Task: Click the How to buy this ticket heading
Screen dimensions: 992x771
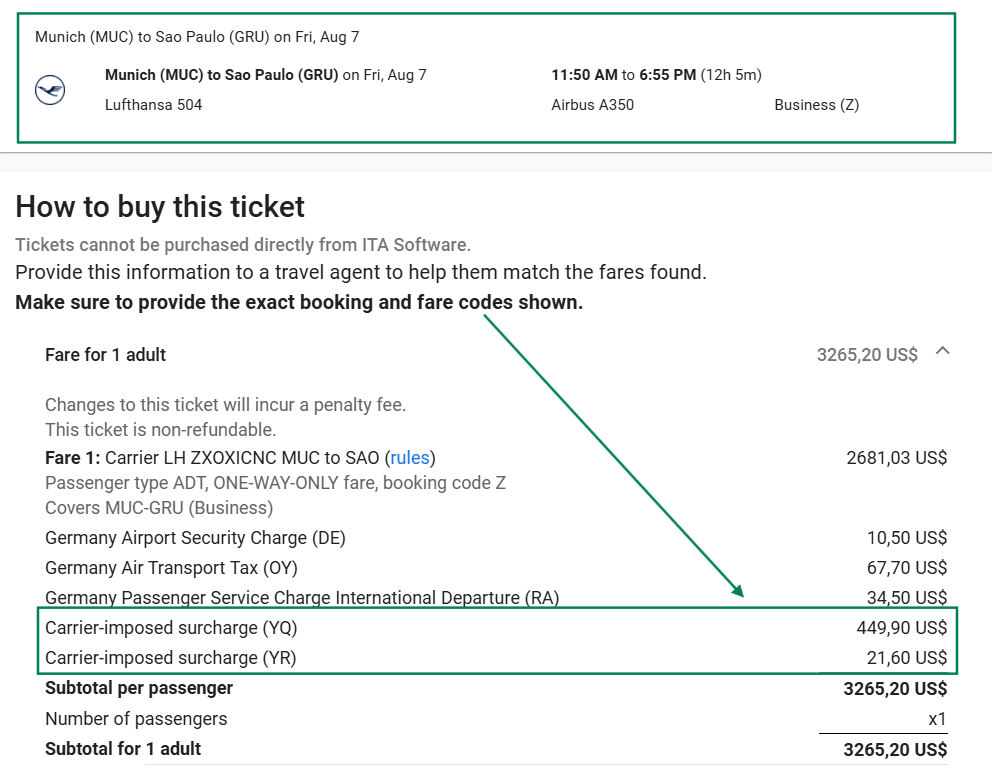Action: pyautogui.click(x=160, y=207)
